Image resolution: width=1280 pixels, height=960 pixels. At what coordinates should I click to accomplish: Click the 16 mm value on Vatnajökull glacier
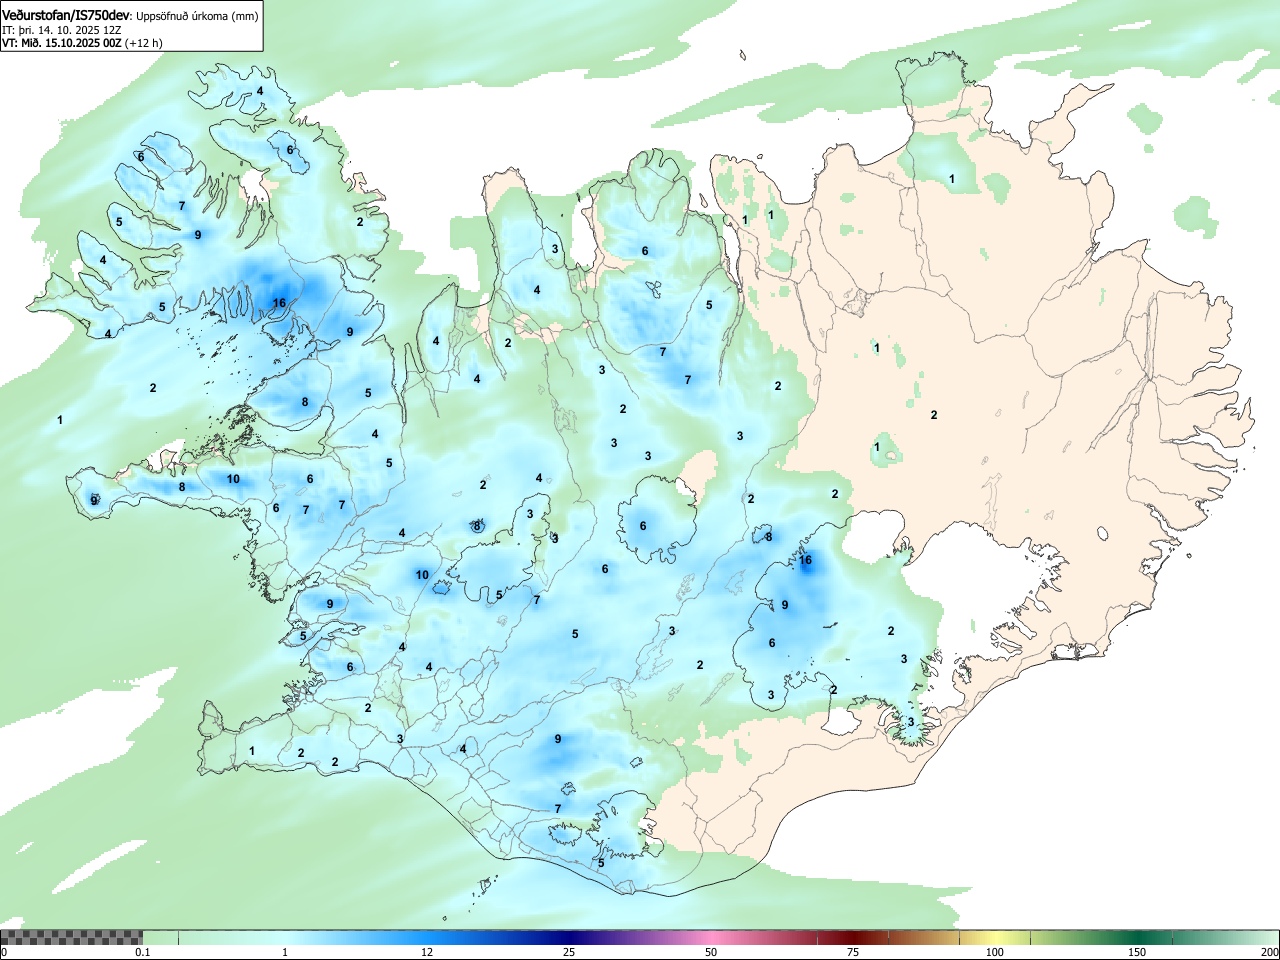click(x=806, y=561)
